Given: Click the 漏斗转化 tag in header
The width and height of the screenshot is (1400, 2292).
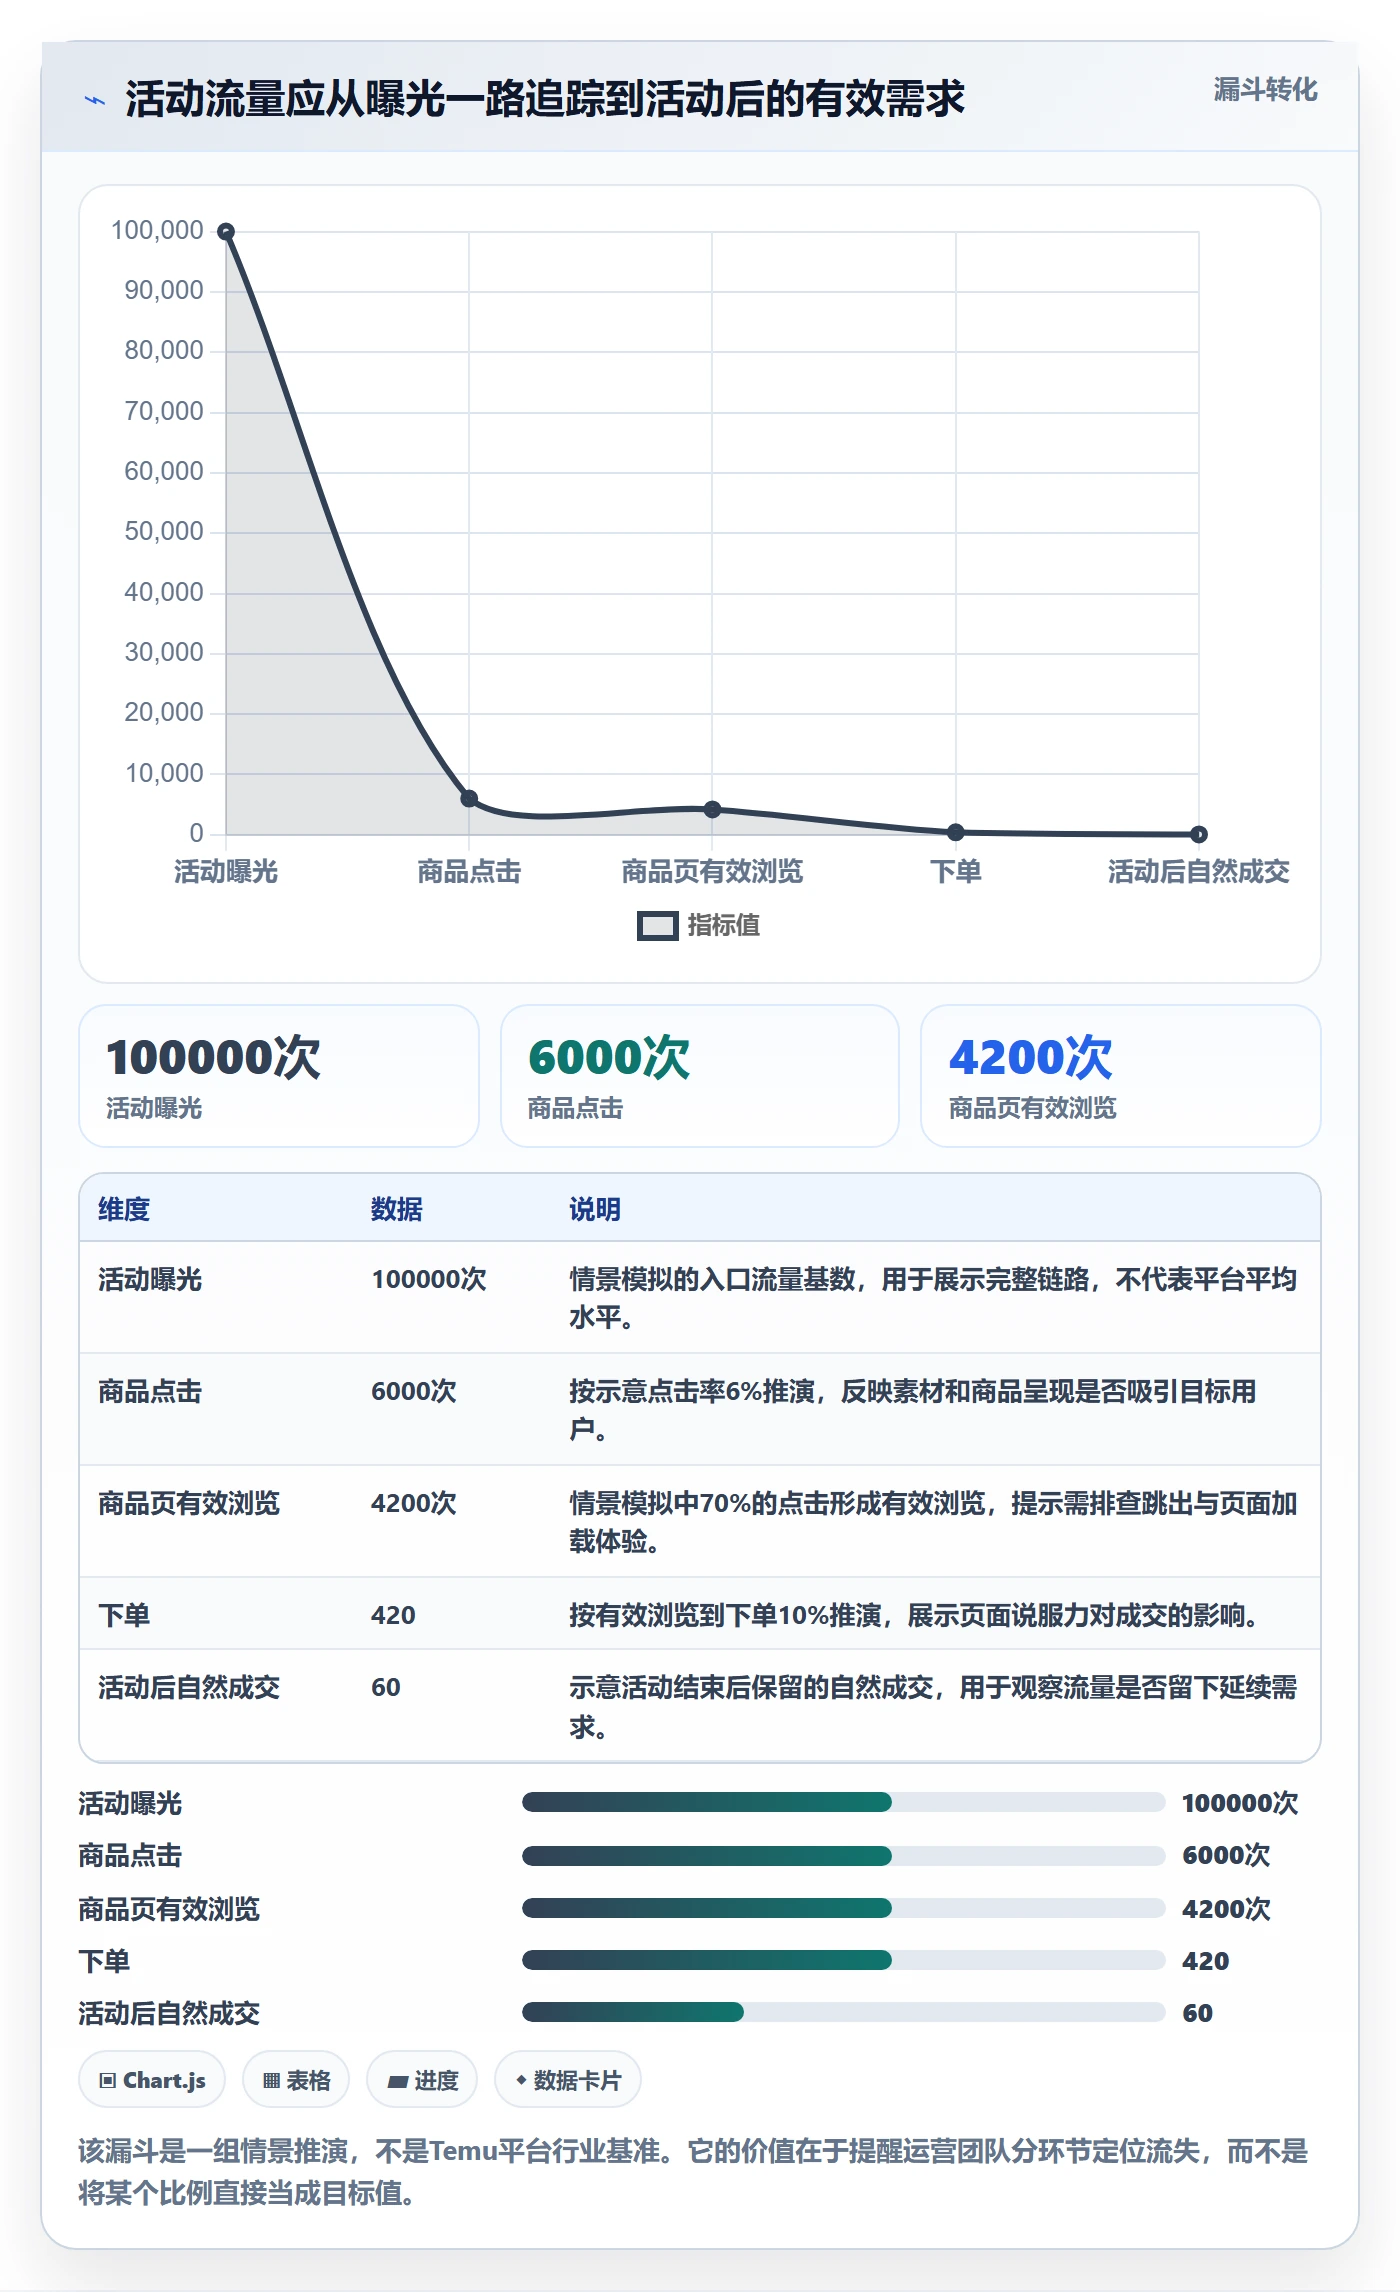Looking at the screenshot, I should pyautogui.click(x=1265, y=90).
